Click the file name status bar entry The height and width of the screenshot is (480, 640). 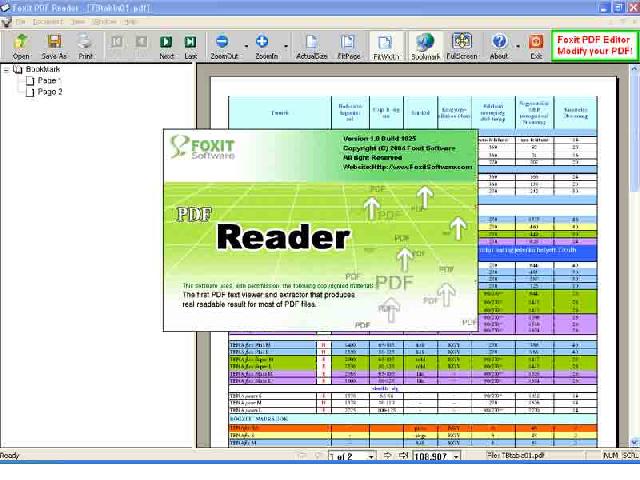point(515,455)
